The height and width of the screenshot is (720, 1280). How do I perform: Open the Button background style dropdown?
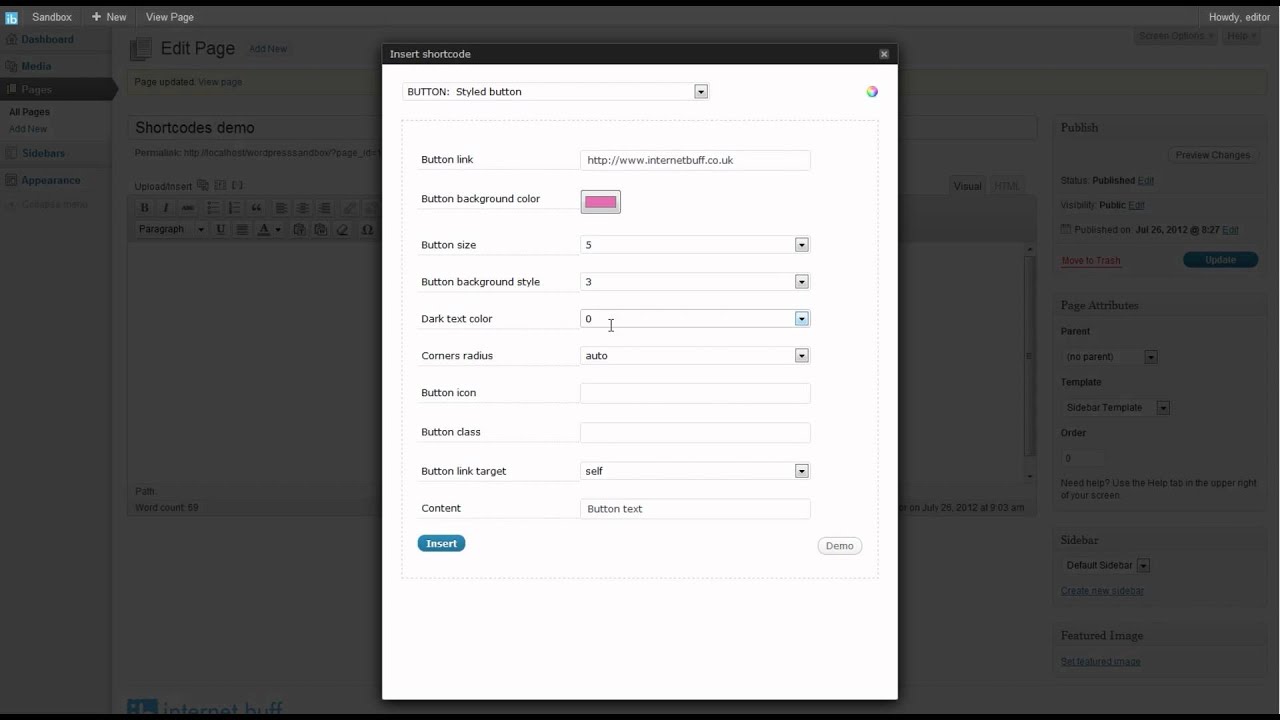coord(695,281)
